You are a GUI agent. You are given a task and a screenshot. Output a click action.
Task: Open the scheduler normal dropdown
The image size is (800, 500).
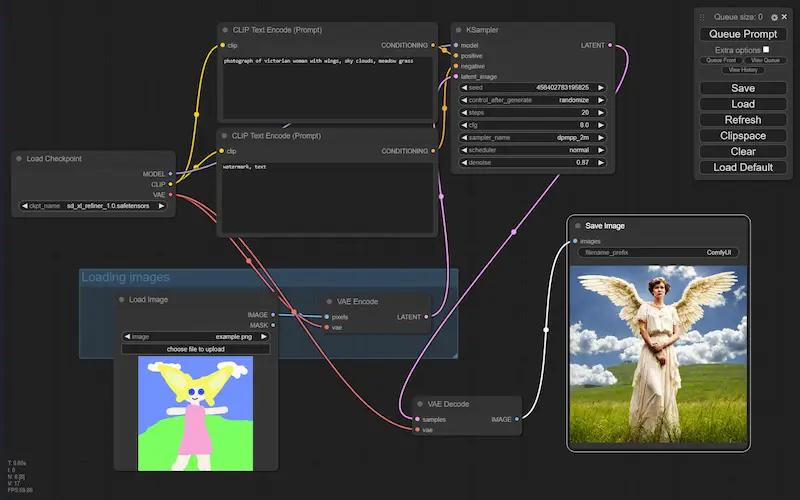(x=533, y=150)
